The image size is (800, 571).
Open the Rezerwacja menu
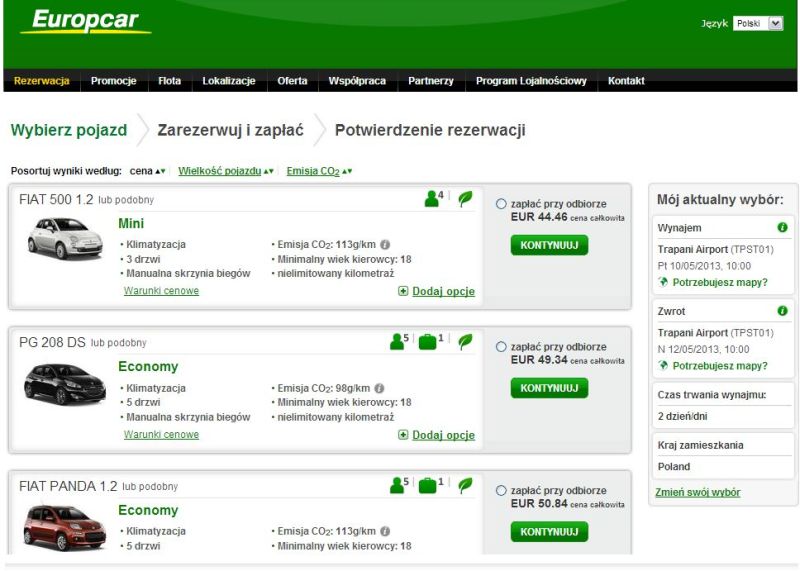[x=41, y=81]
